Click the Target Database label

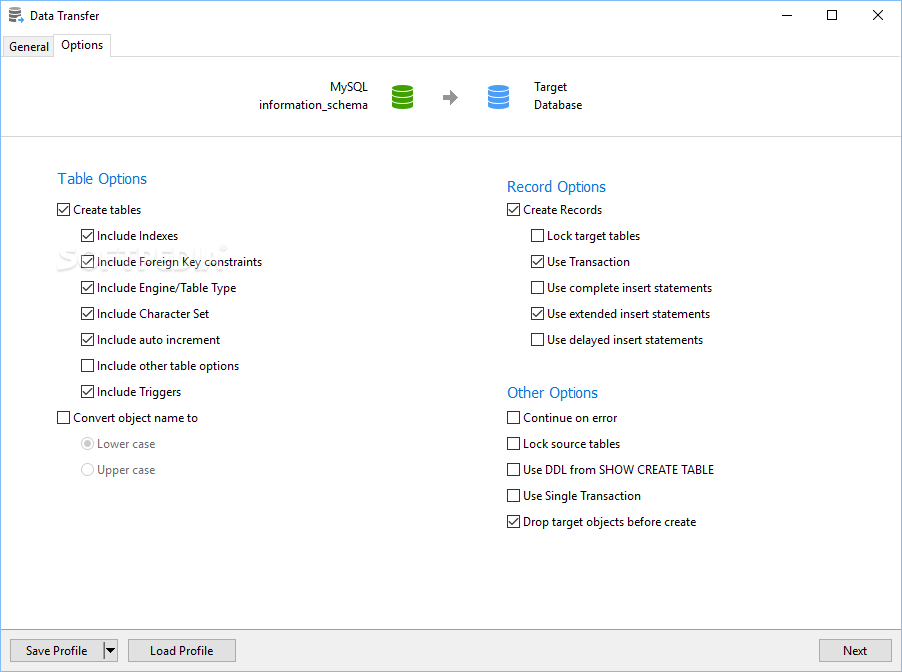tap(558, 96)
